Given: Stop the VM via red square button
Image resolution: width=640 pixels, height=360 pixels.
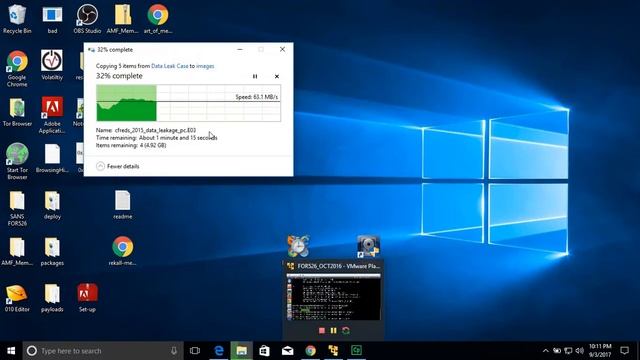Looking at the screenshot, I should [x=322, y=331].
